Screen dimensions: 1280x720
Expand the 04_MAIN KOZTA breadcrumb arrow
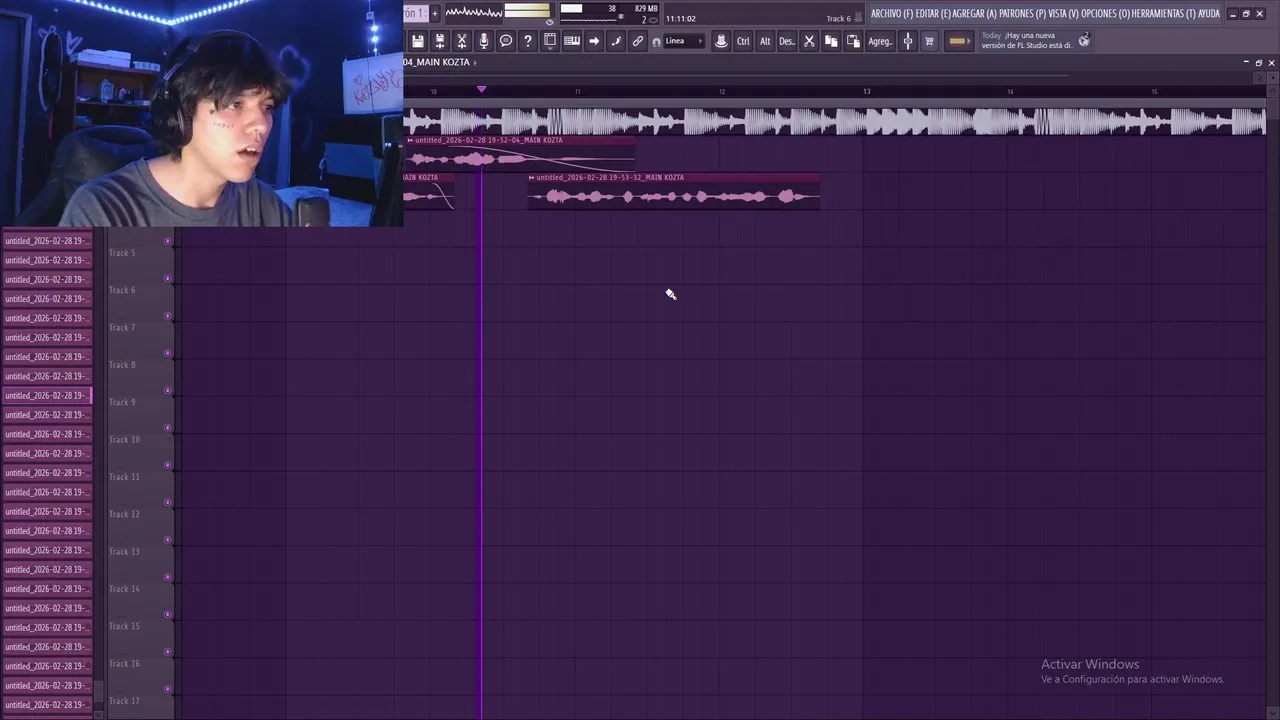tap(476, 62)
